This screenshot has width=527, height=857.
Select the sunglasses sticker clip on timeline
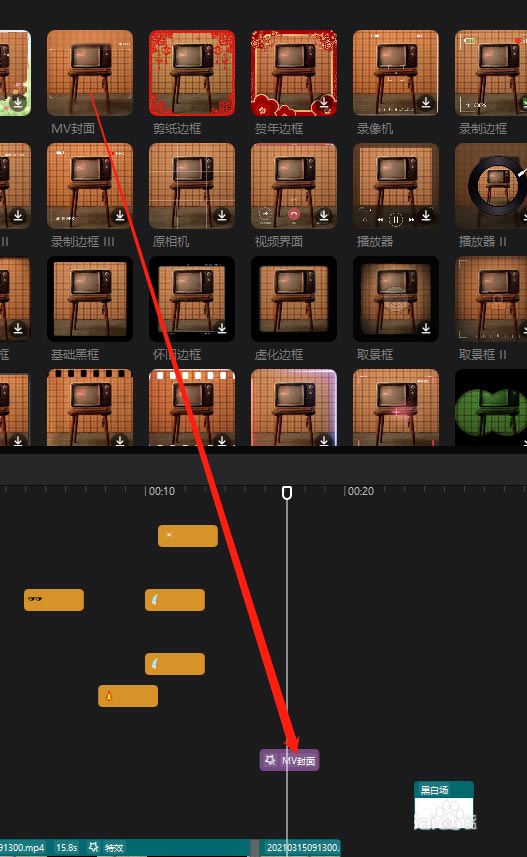pyautogui.click(x=54, y=600)
